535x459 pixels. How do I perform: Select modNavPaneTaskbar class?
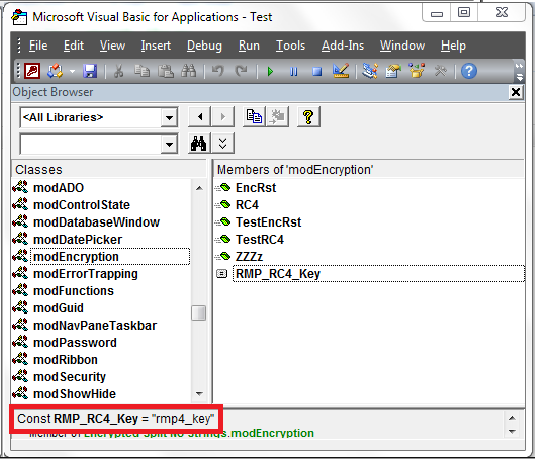tap(95, 326)
